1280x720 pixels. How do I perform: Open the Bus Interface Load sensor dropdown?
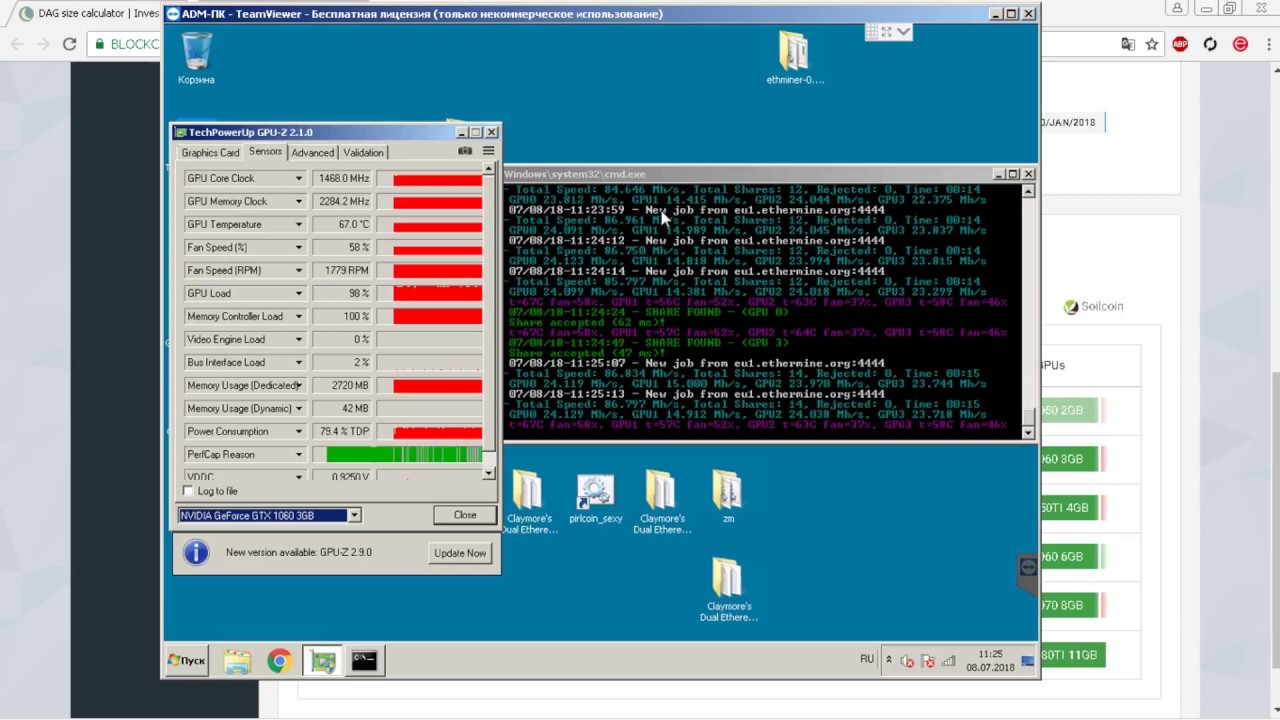298,362
